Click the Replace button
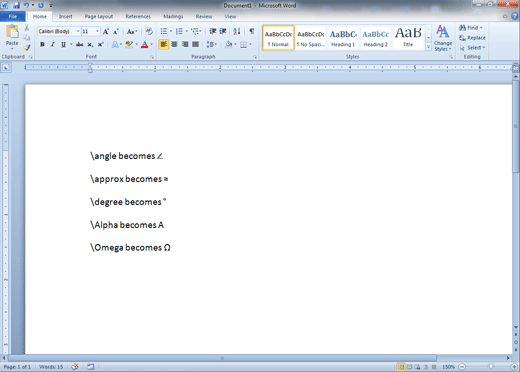 tap(472, 38)
